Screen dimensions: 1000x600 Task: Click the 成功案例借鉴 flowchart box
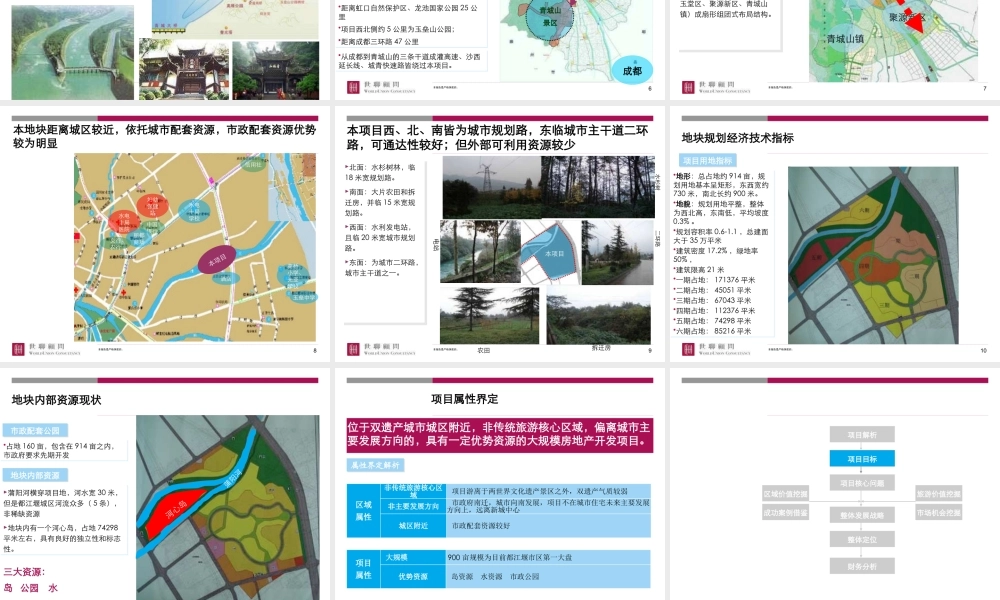point(786,513)
